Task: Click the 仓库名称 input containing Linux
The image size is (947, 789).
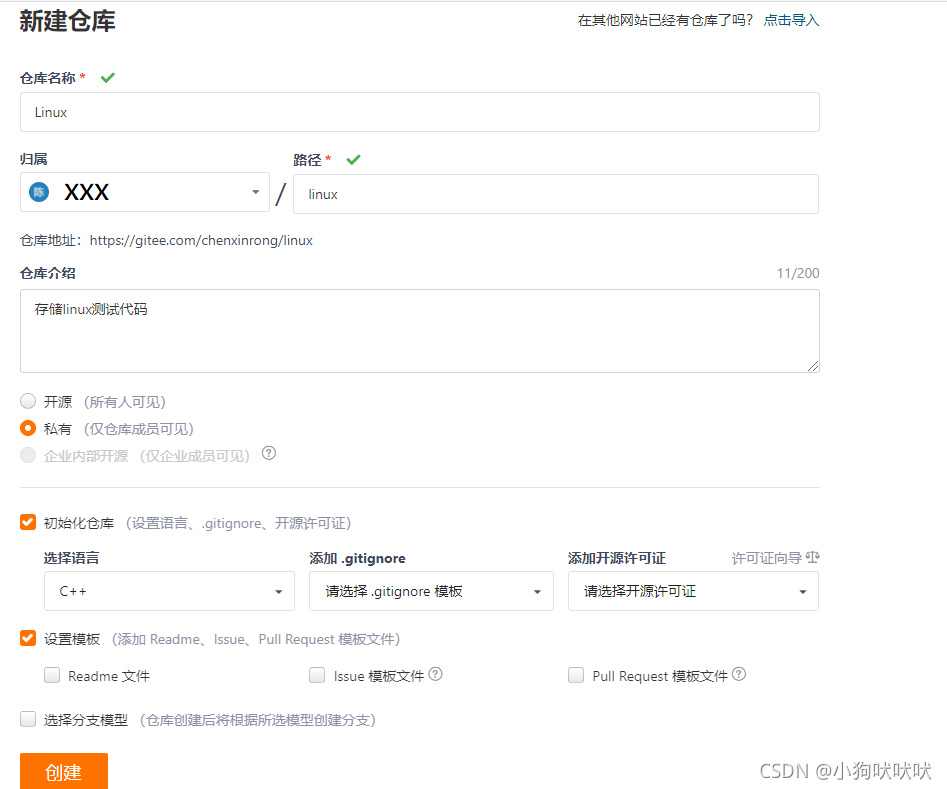Action: pyautogui.click(x=420, y=112)
